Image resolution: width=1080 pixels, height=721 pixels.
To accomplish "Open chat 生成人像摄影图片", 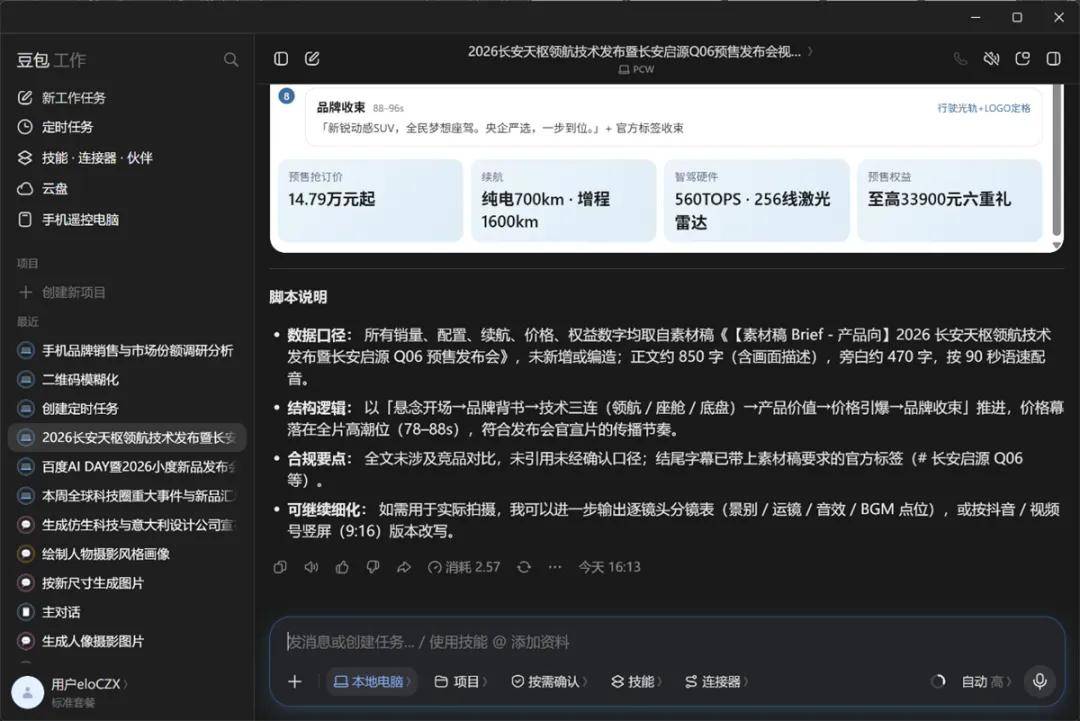I will 127,641.
